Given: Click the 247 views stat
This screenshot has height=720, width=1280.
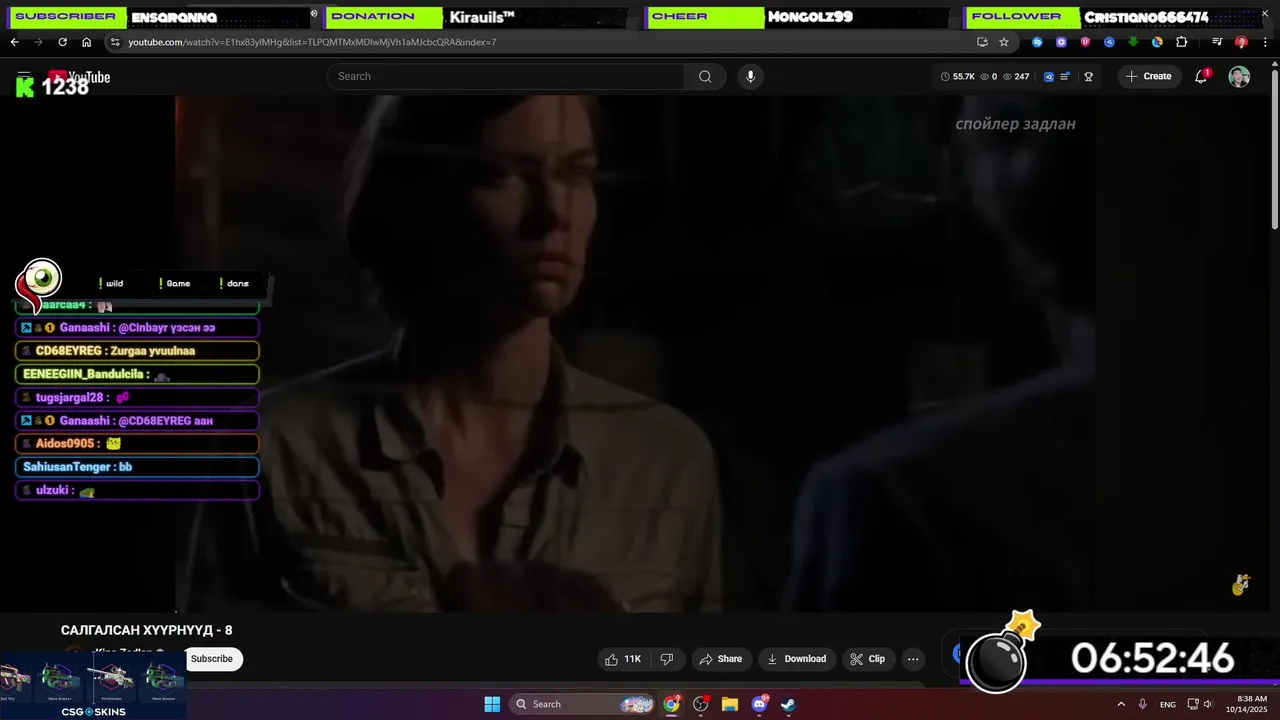Looking at the screenshot, I should click(x=1016, y=76).
